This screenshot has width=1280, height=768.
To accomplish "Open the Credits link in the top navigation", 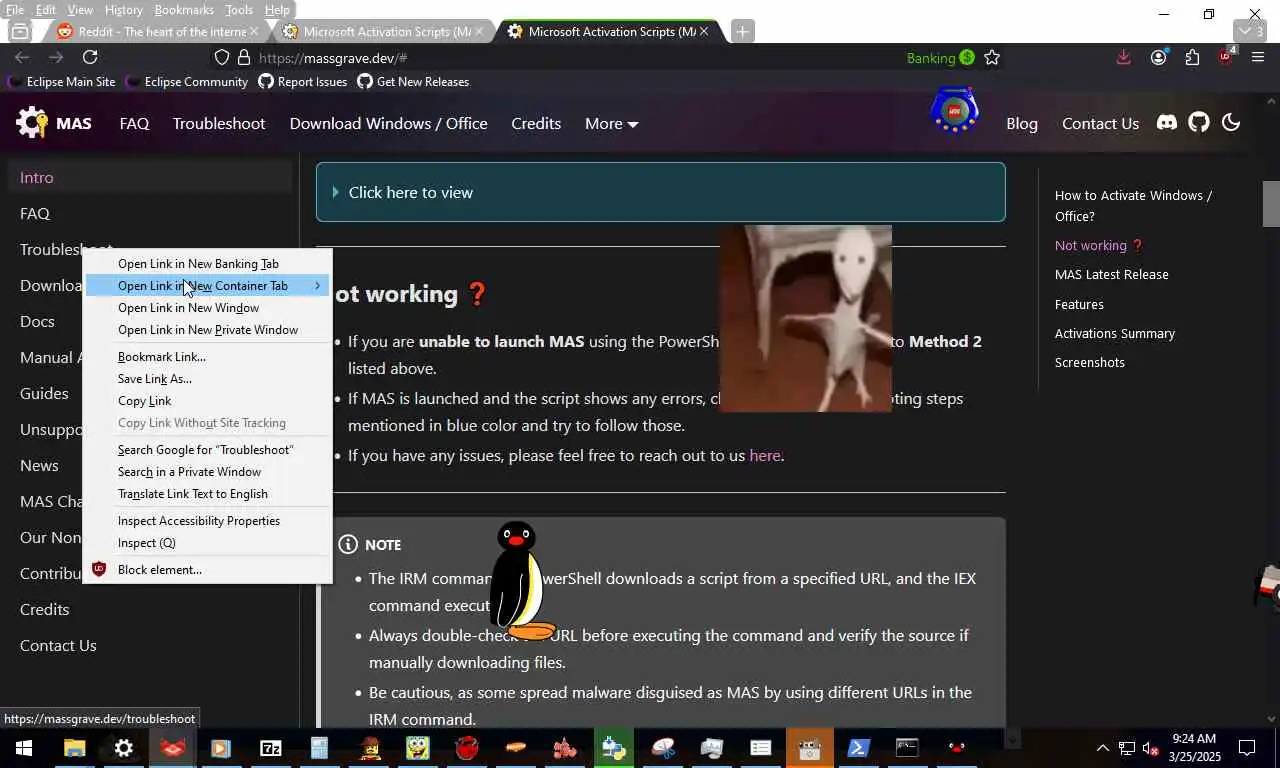I will point(536,124).
